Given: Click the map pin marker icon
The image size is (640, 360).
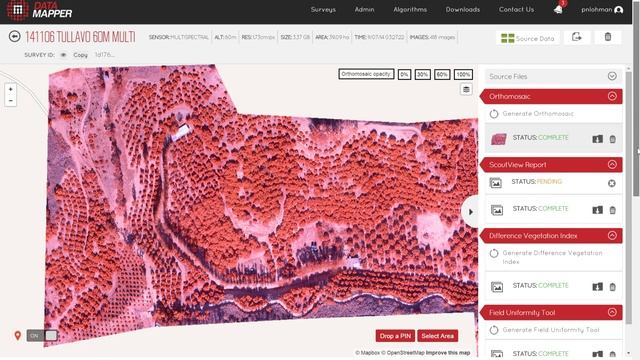Looking at the screenshot, I should coord(18,336).
